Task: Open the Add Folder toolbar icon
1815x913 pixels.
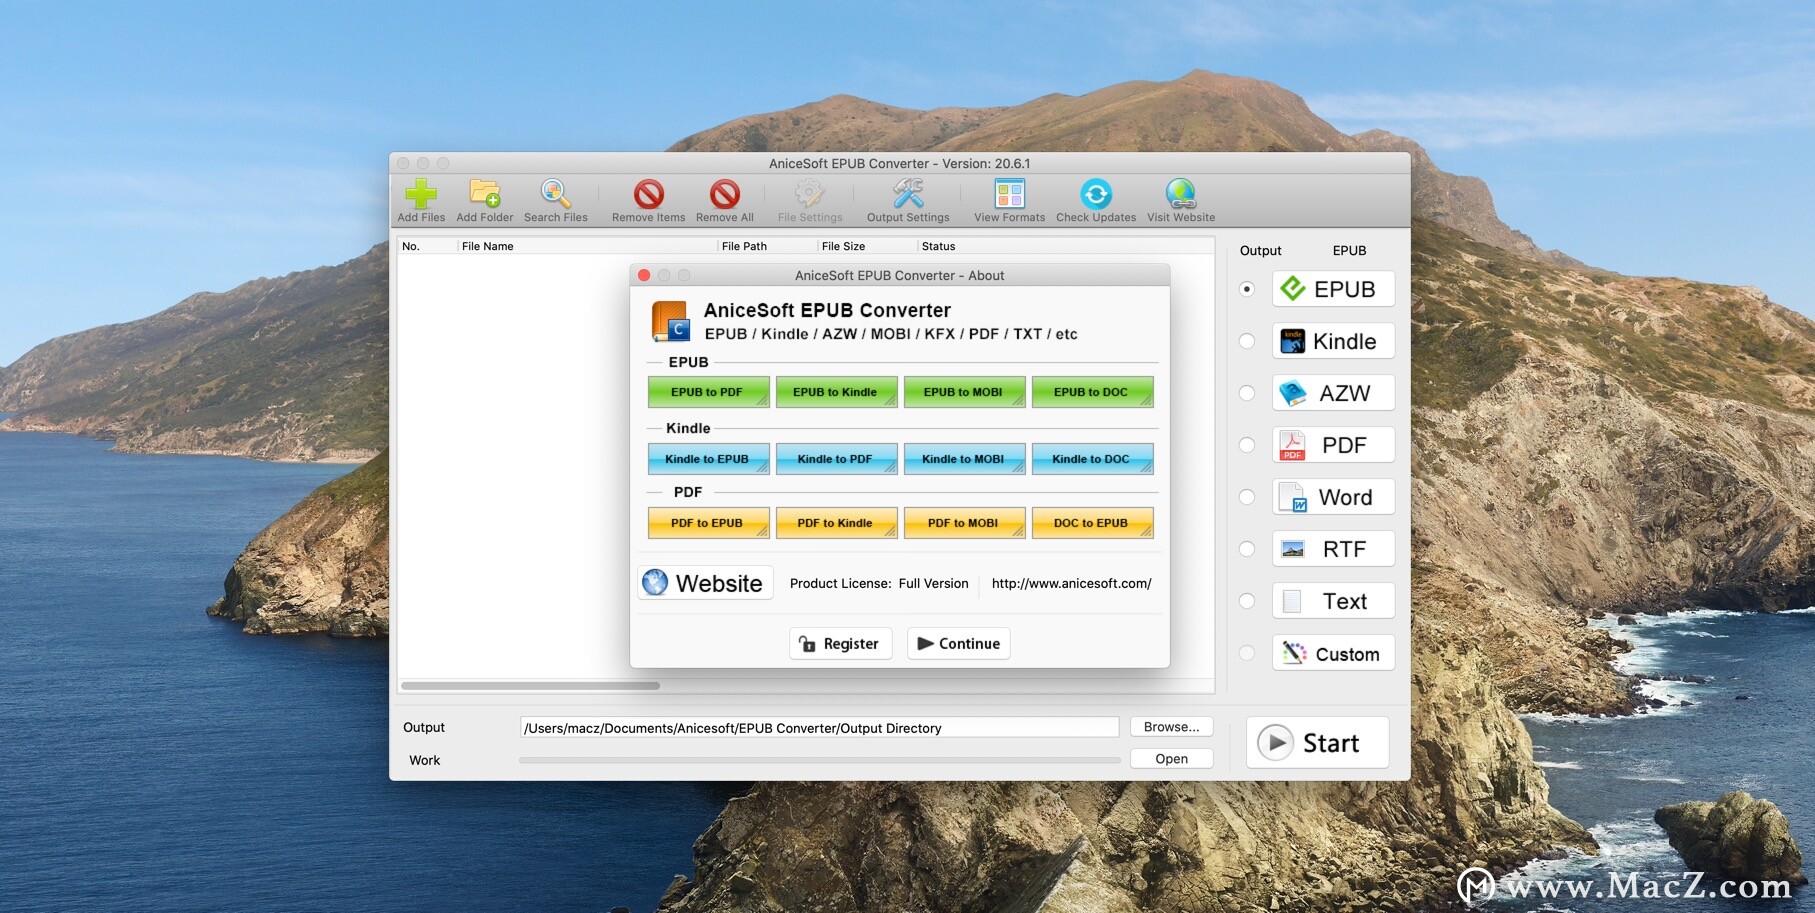Action: coord(485,193)
